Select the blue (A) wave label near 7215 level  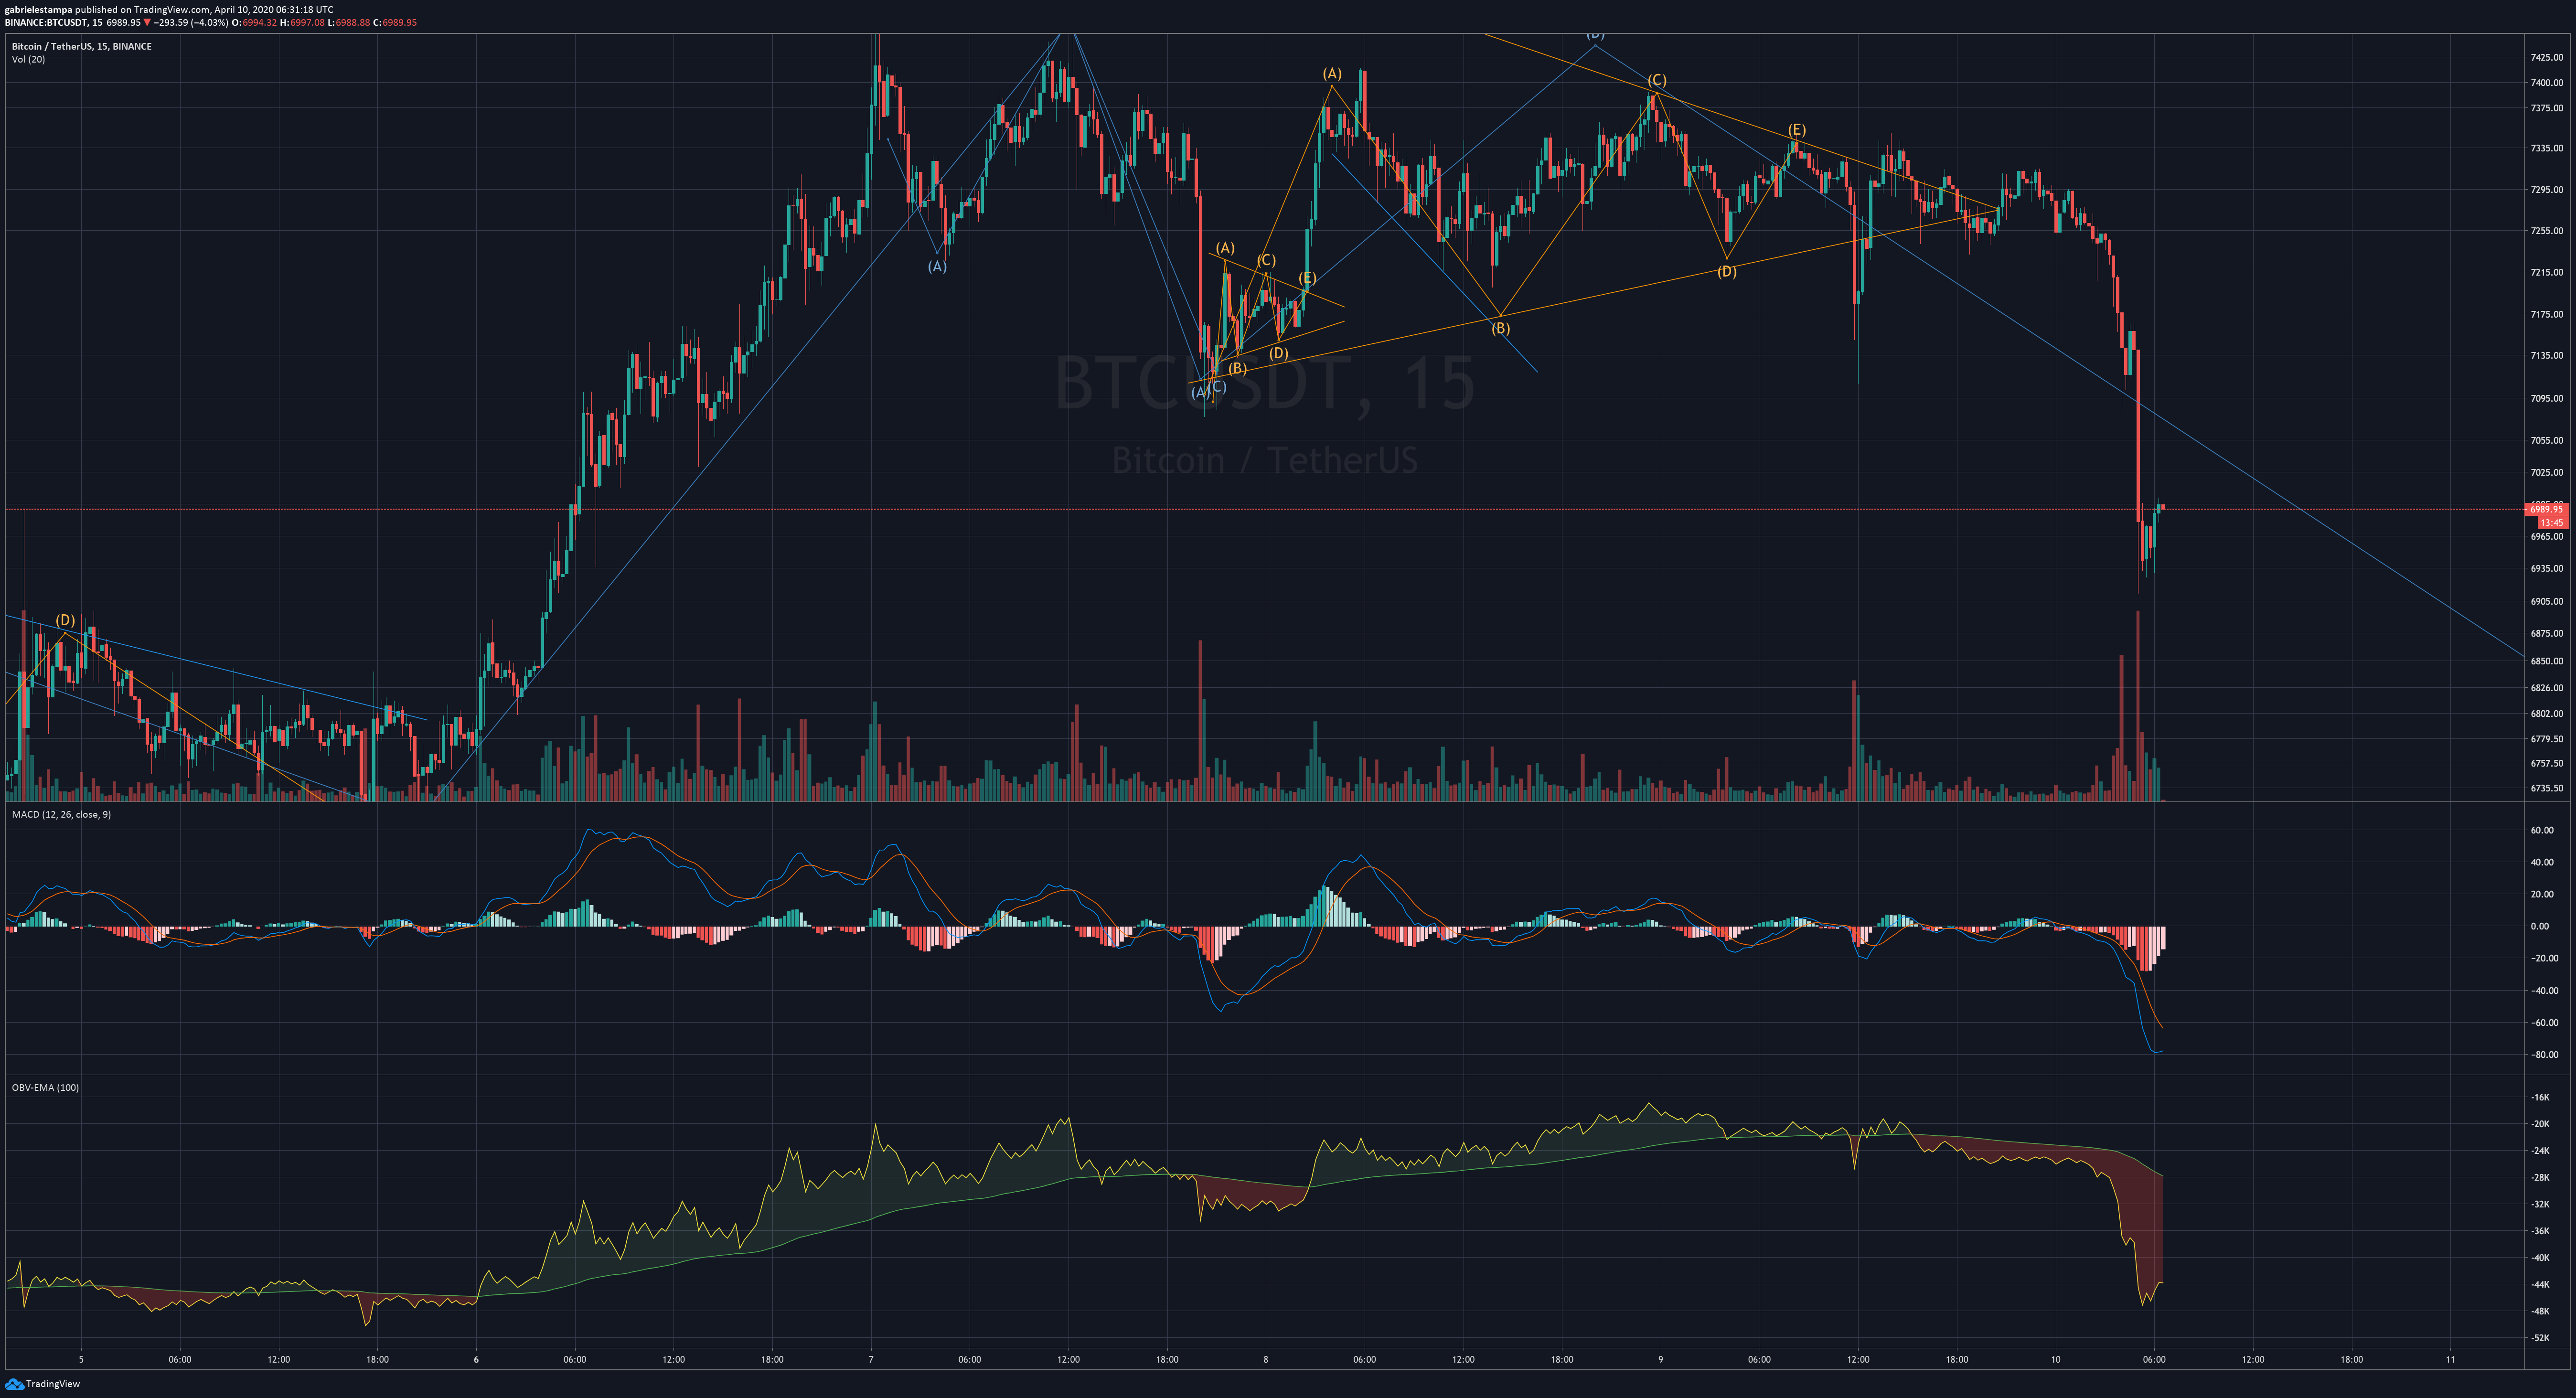click(936, 267)
